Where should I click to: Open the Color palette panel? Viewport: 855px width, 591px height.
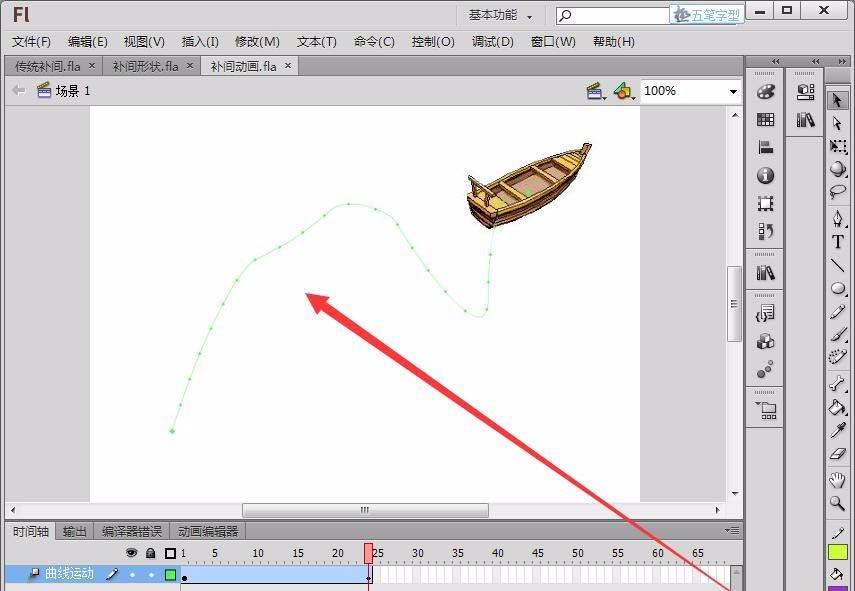click(765, 92)
